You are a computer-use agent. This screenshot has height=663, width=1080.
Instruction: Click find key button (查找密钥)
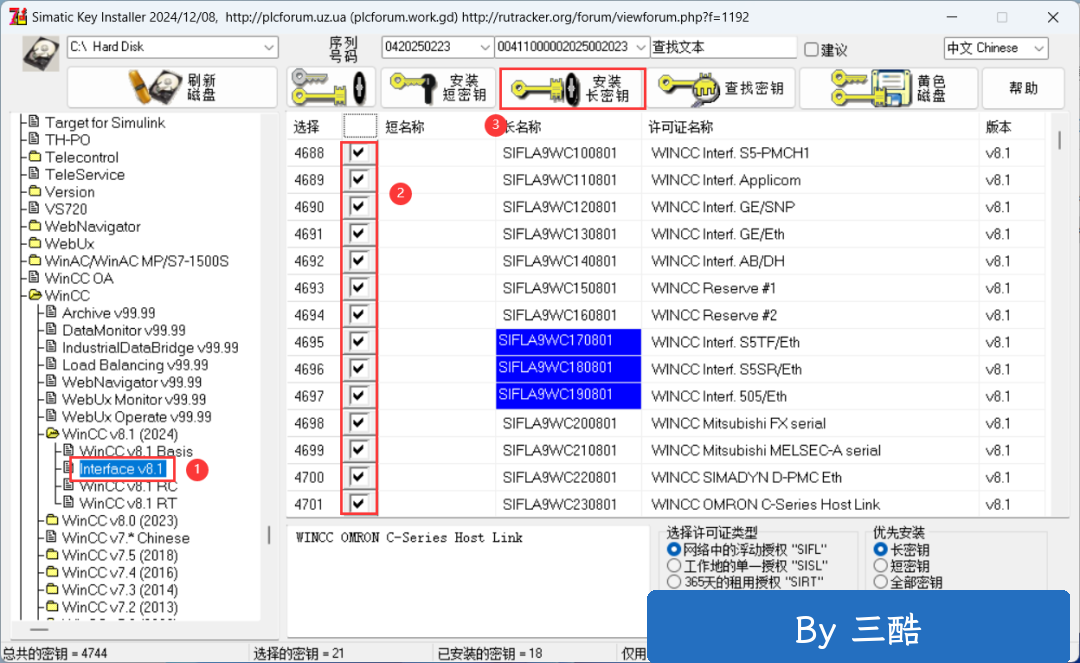(x=721, y=87)
